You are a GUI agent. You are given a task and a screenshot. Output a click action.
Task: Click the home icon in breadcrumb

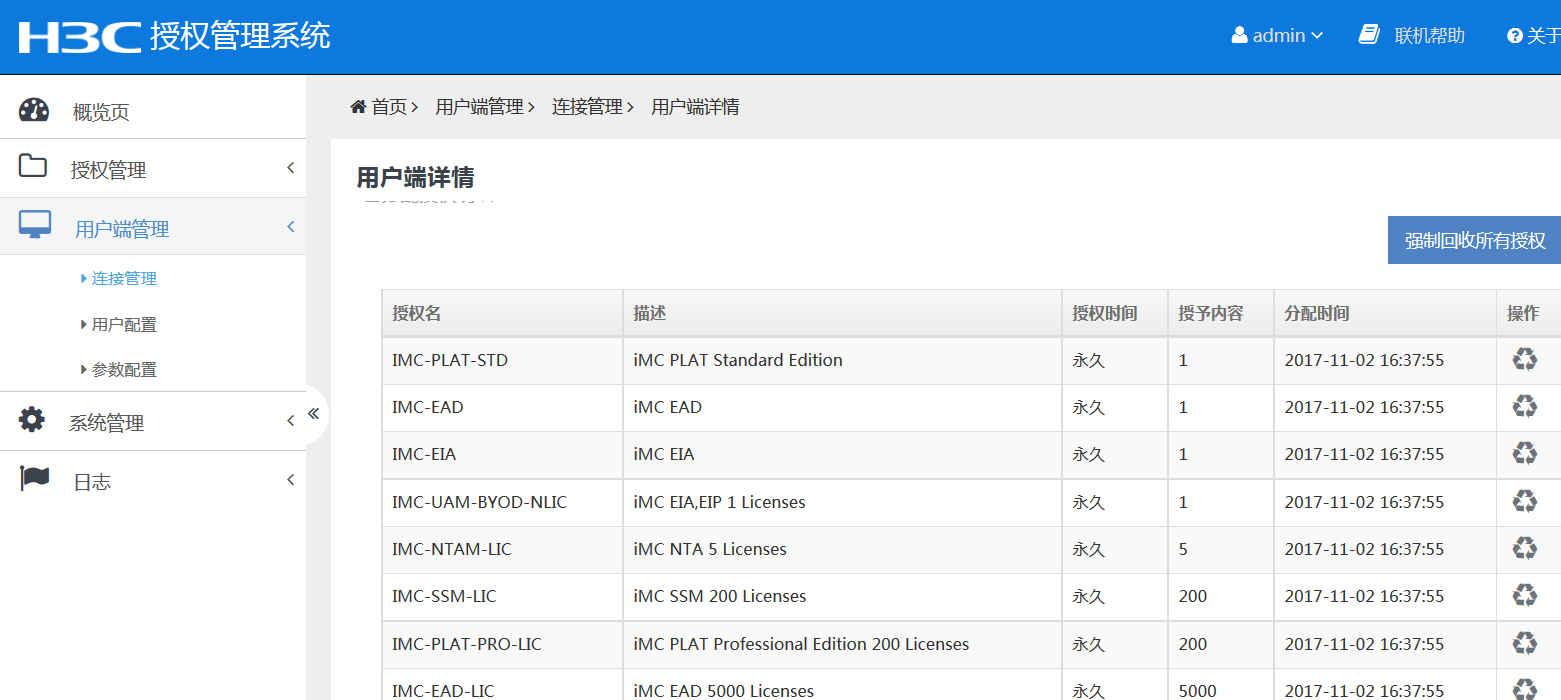358,107
